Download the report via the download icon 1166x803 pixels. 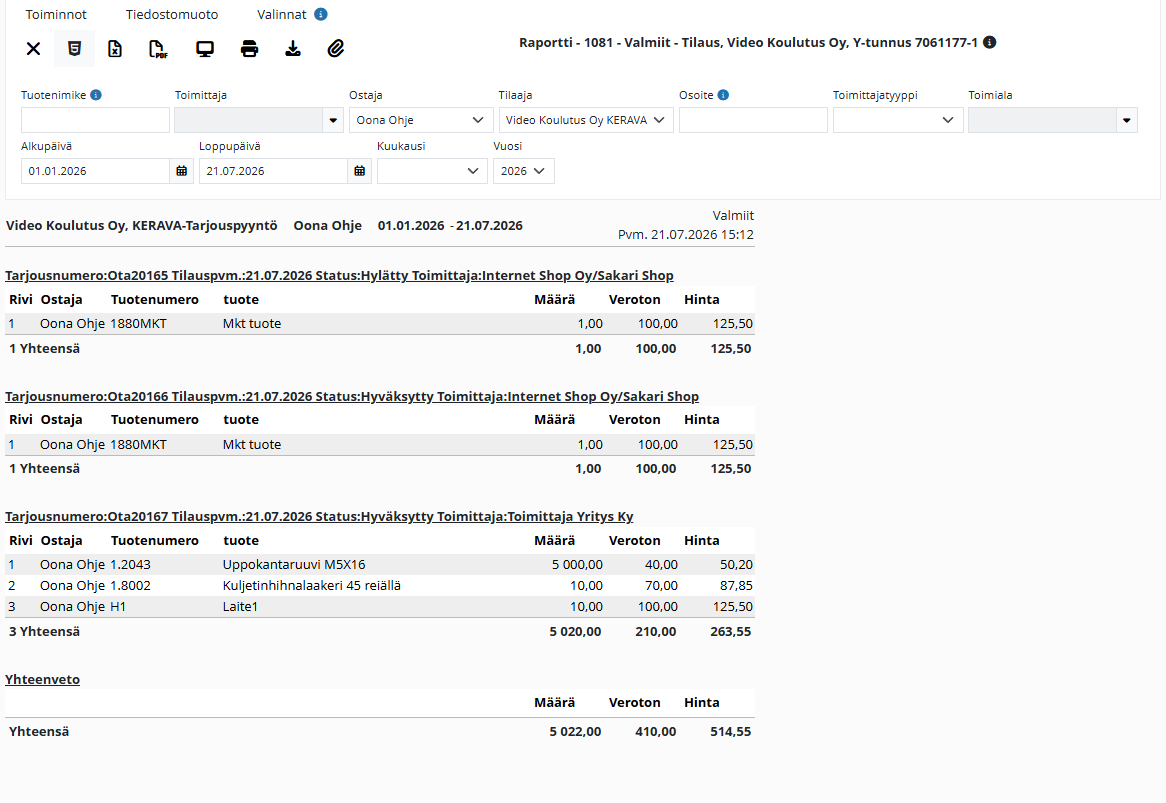(x=293, y=49)
